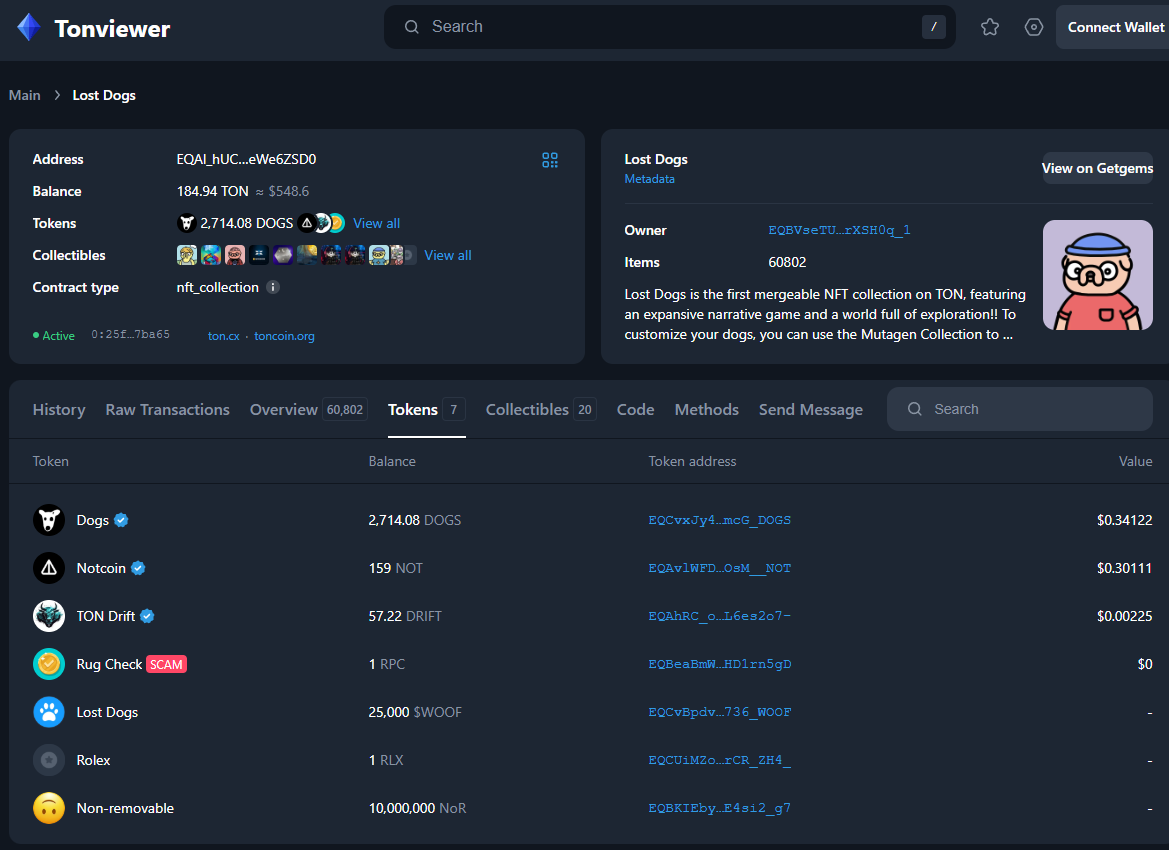Click the Lost Dogs paw token logo
Screen dimensions: 1169x850
(49, 712)
